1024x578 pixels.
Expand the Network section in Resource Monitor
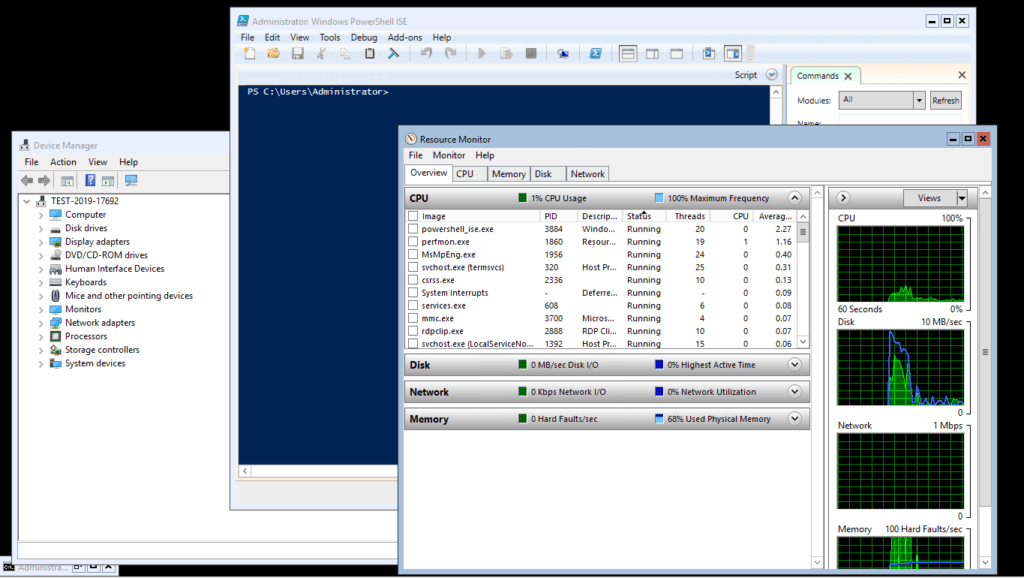click(x=794, y=392)
